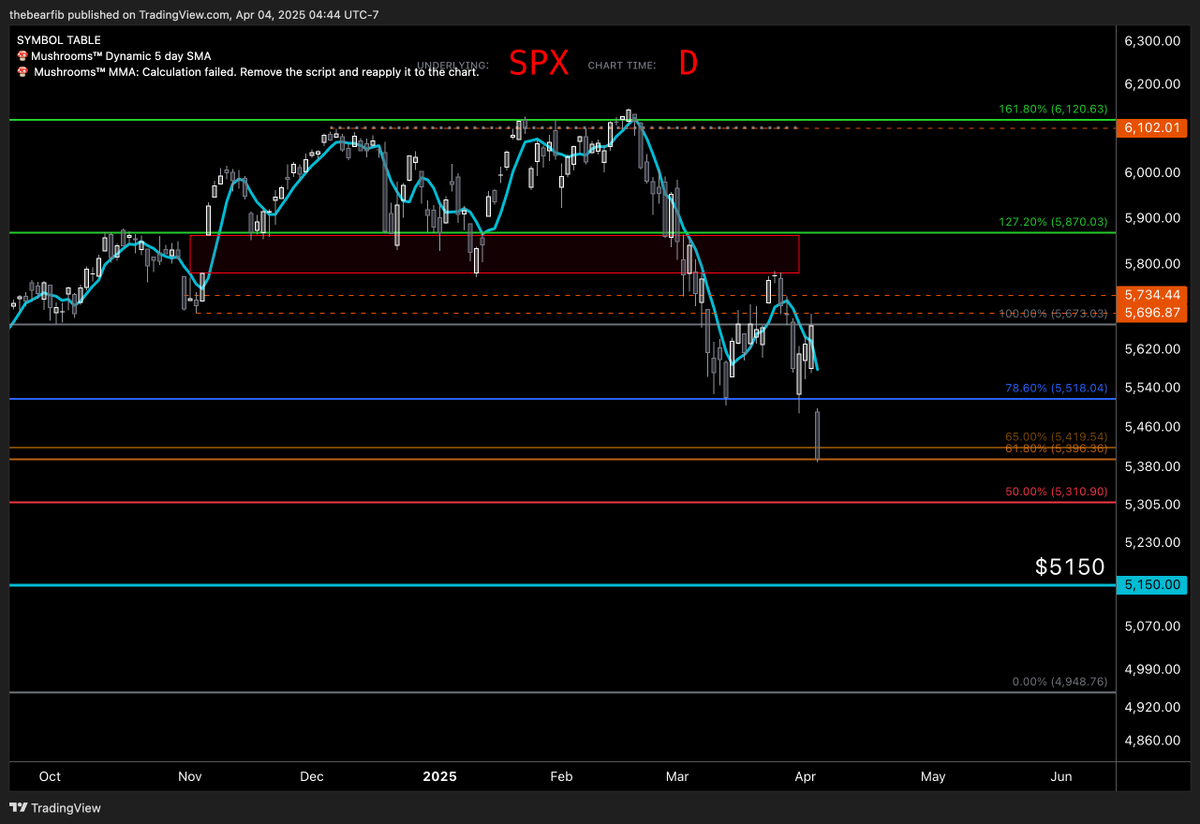Select the Mushrooms Dynamic 5 day SMA indicator label
This screenshot has height=824, width=1200.
click(122, 56)
